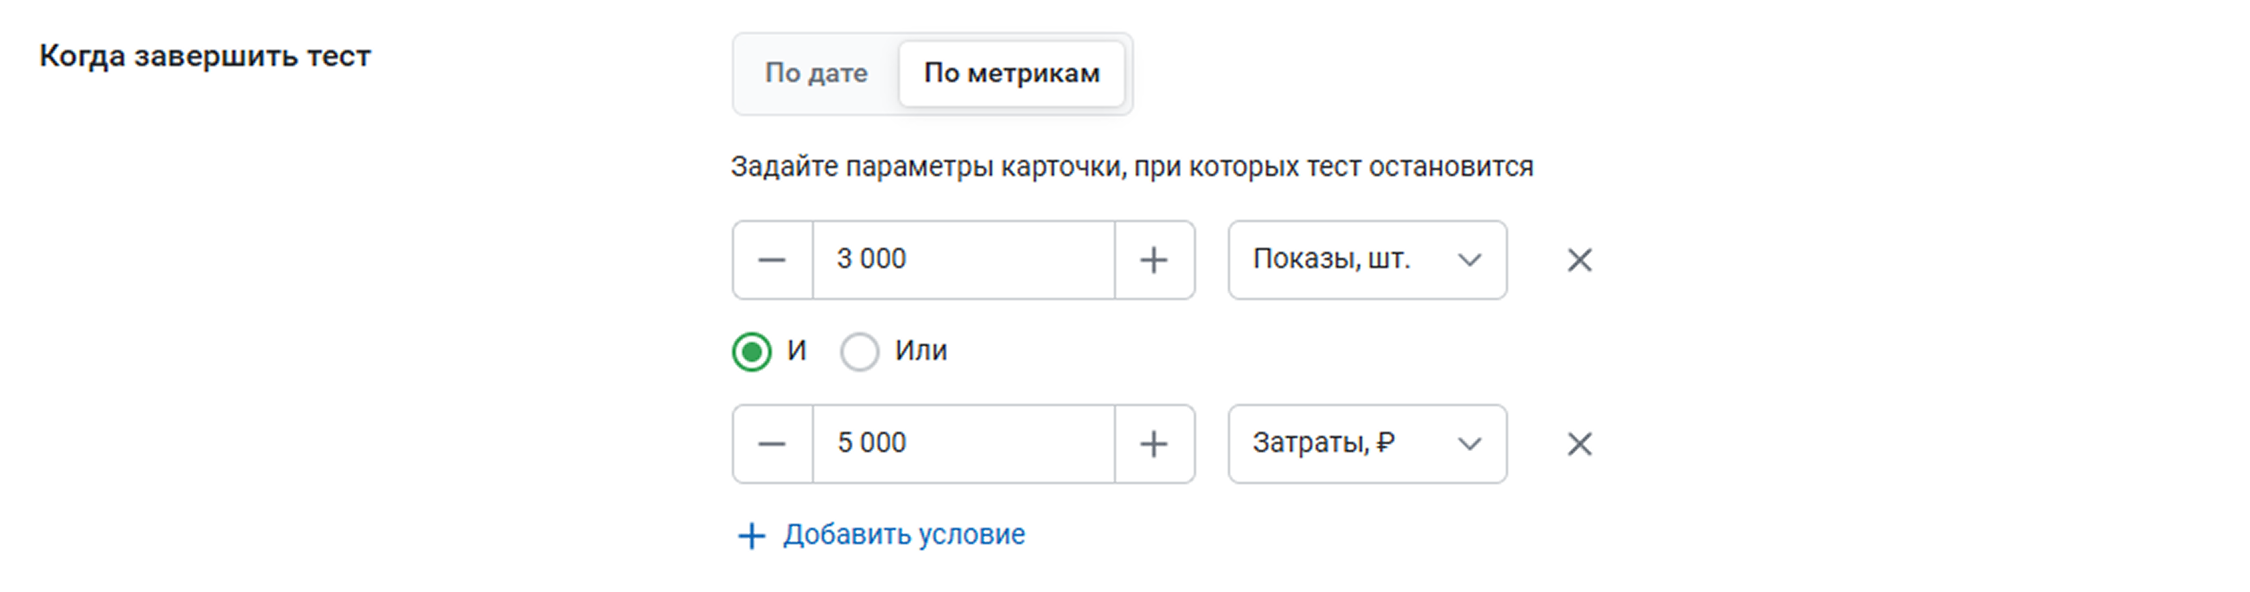2250x592 pixels.
Task: Click the 'Когда завершить тест' heading
Action: (205, 56)
